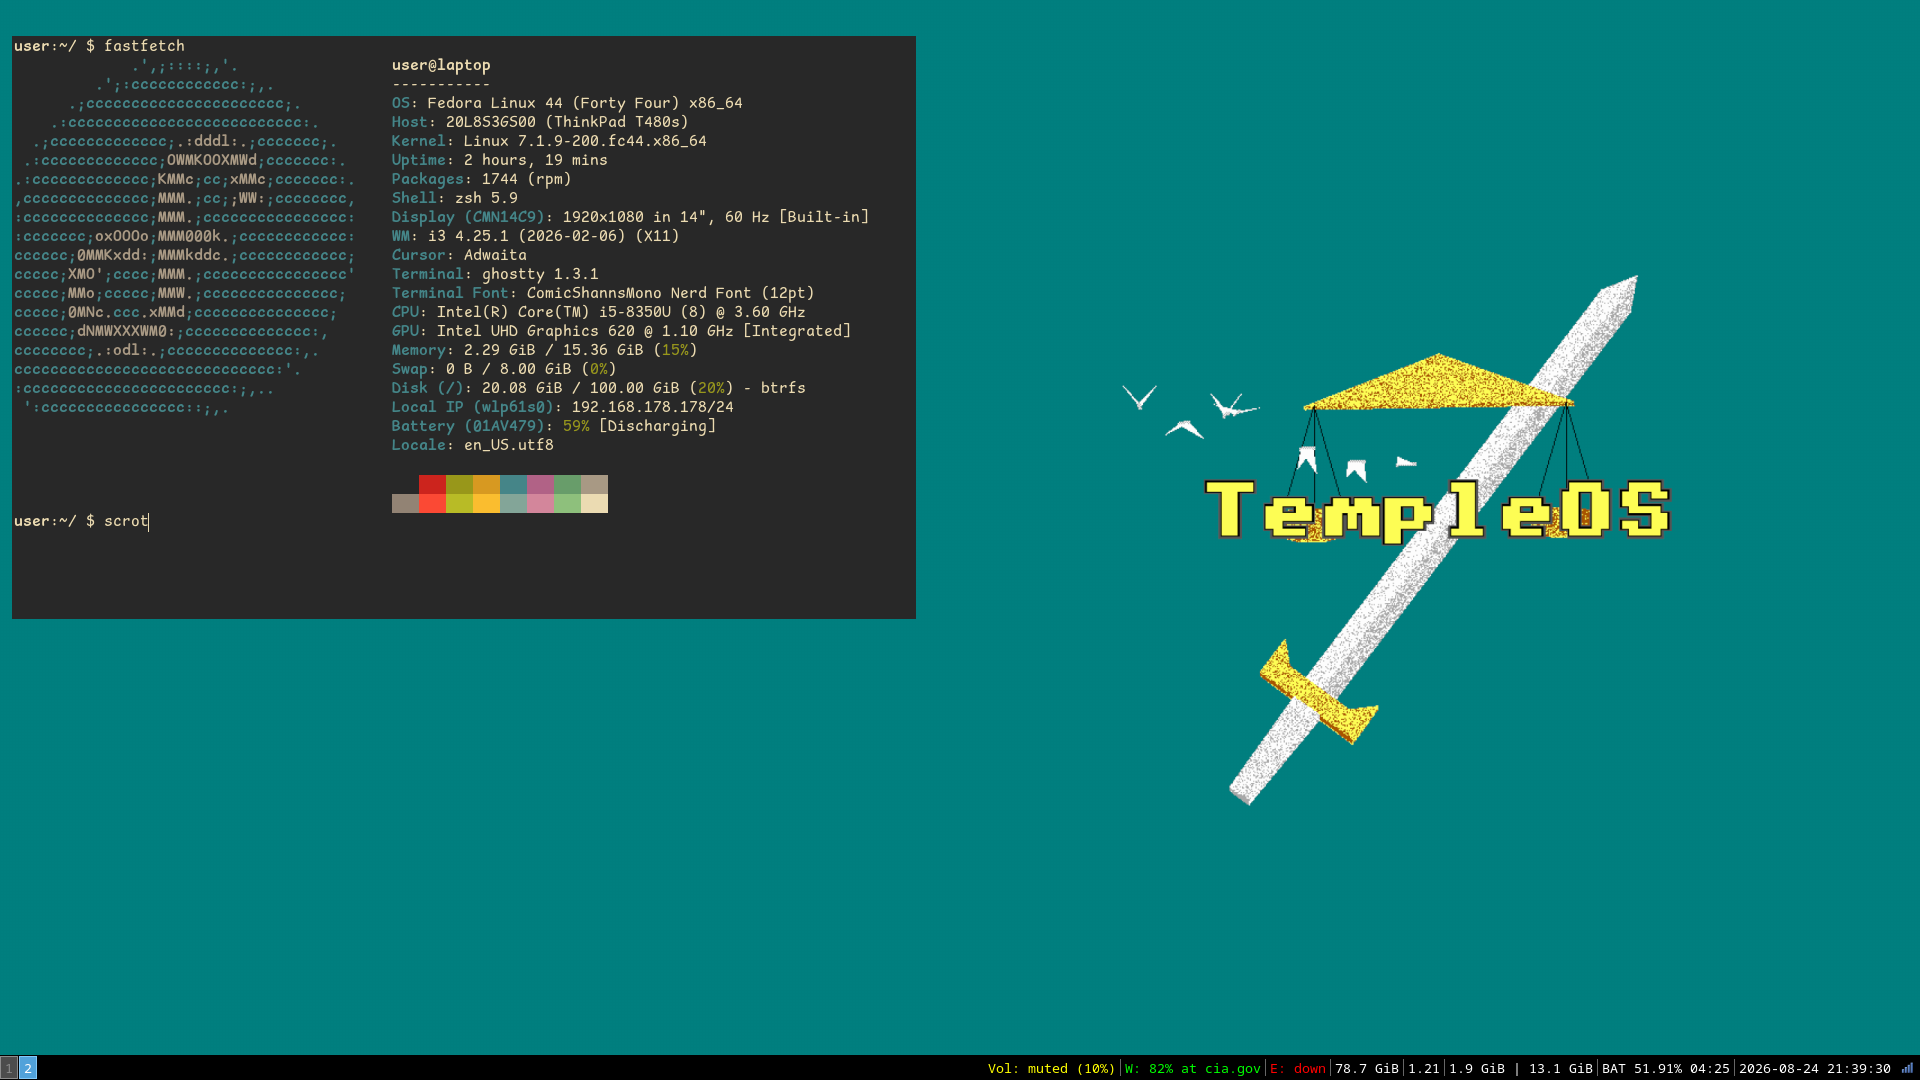This screenshot has width=1920, height=1080.
Task: Click the "Vol: muted (10%)" status entry
Action: coord(1051,1069)
